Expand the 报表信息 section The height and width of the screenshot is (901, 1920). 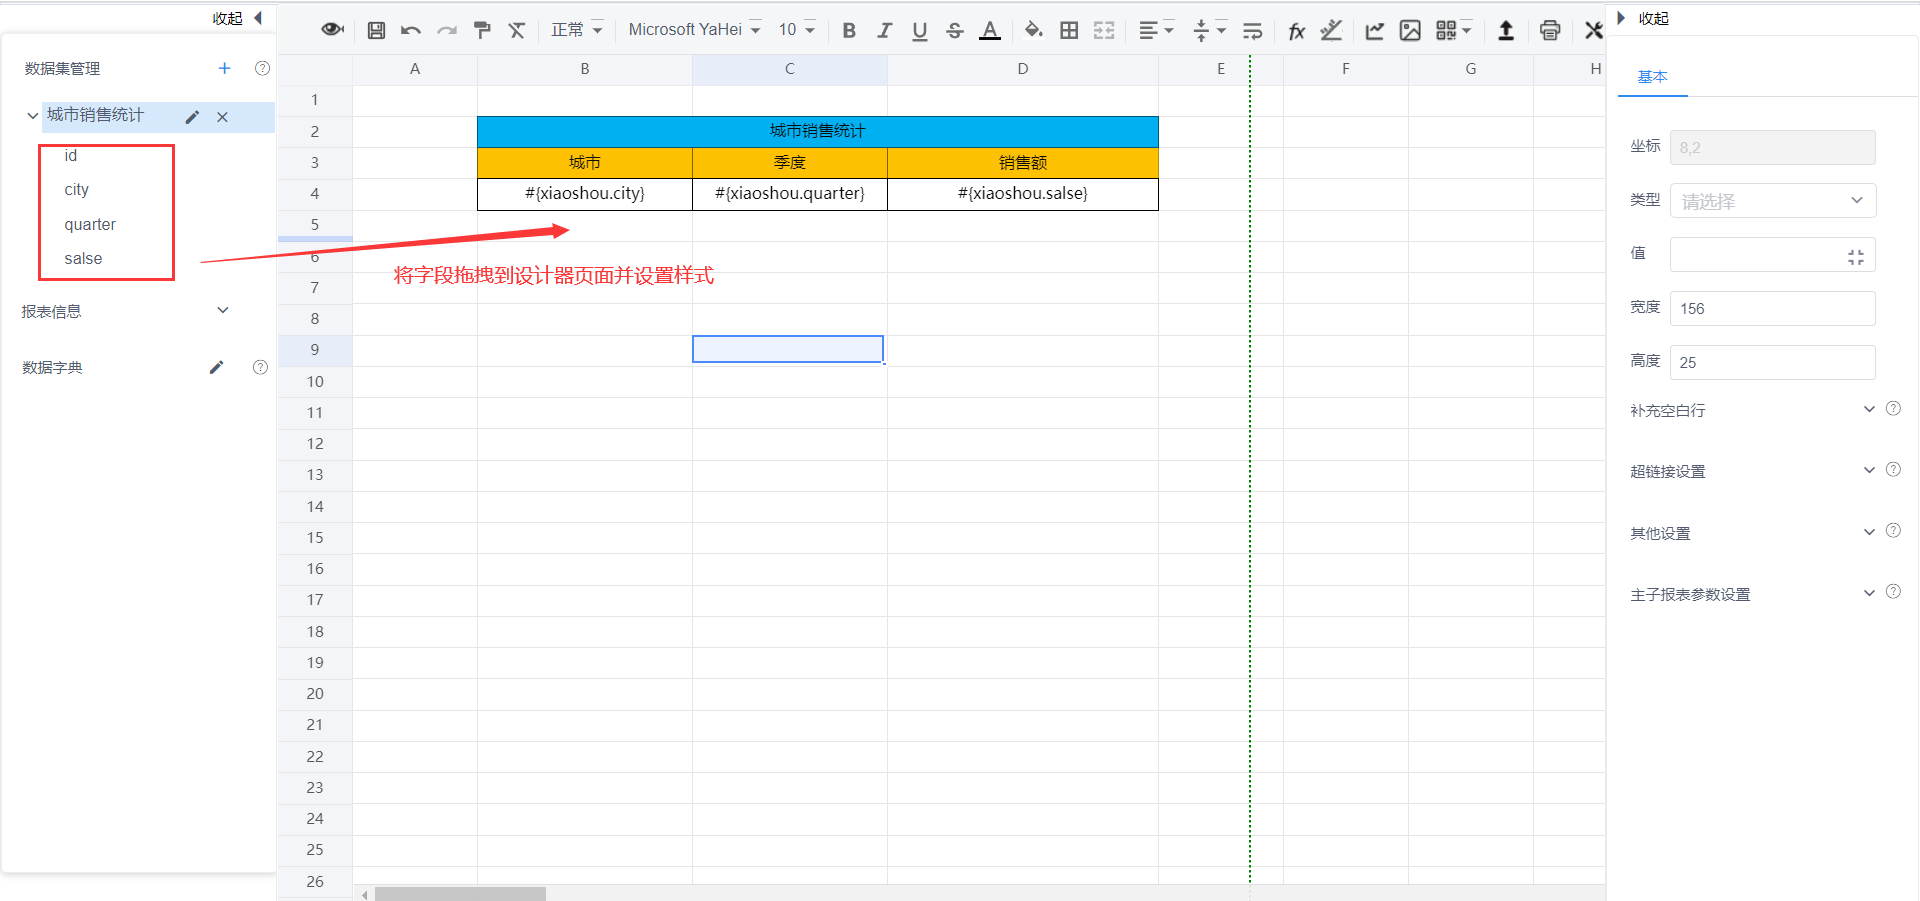tap(223, 310)
